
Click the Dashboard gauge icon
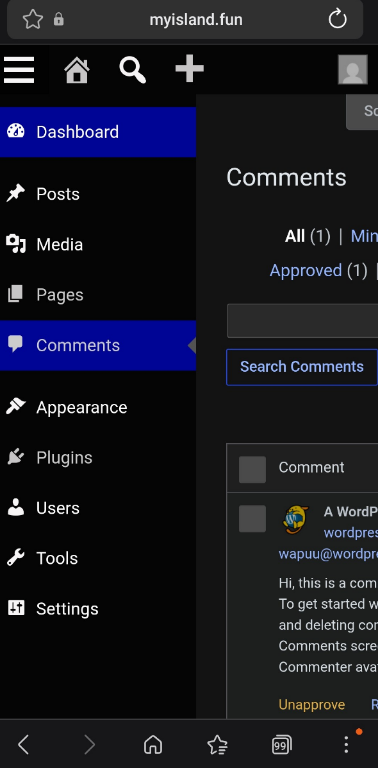(x=16, y=131)
